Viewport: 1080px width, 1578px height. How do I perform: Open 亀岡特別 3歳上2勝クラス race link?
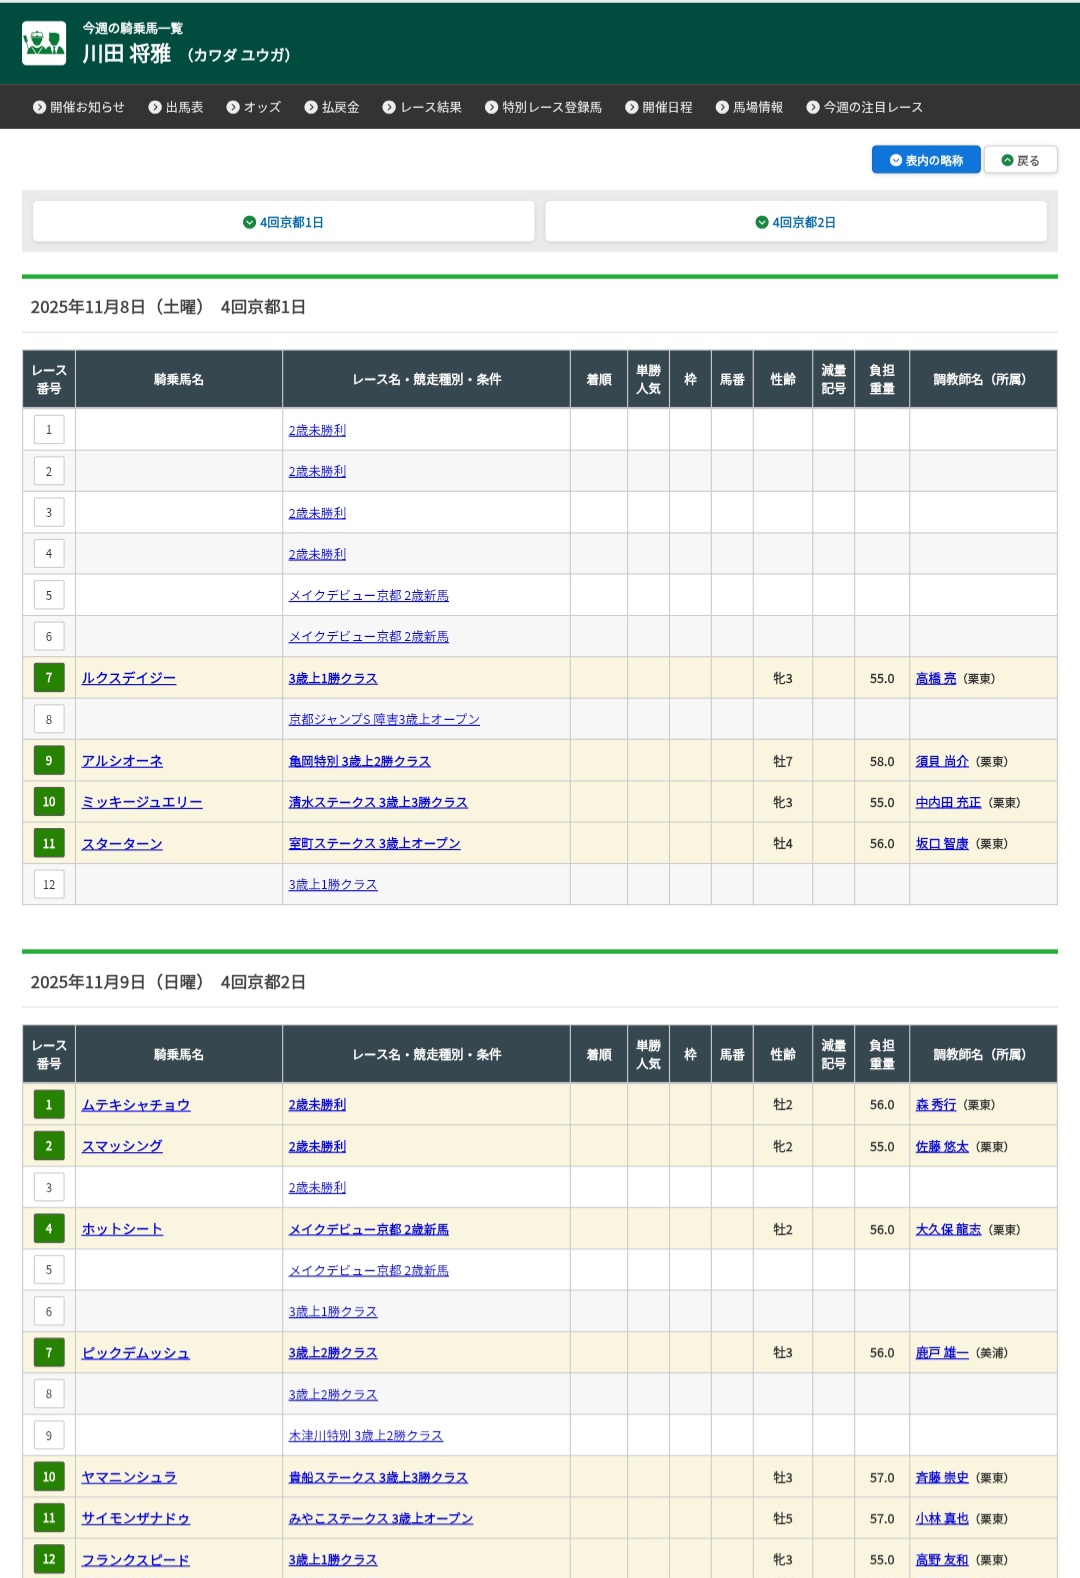[x=360, y=761]
